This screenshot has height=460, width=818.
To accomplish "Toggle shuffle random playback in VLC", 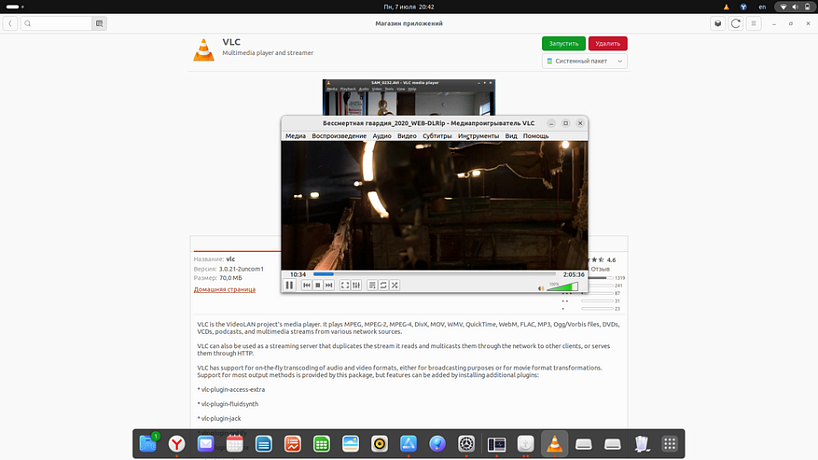I will click(x=395, y=285).
